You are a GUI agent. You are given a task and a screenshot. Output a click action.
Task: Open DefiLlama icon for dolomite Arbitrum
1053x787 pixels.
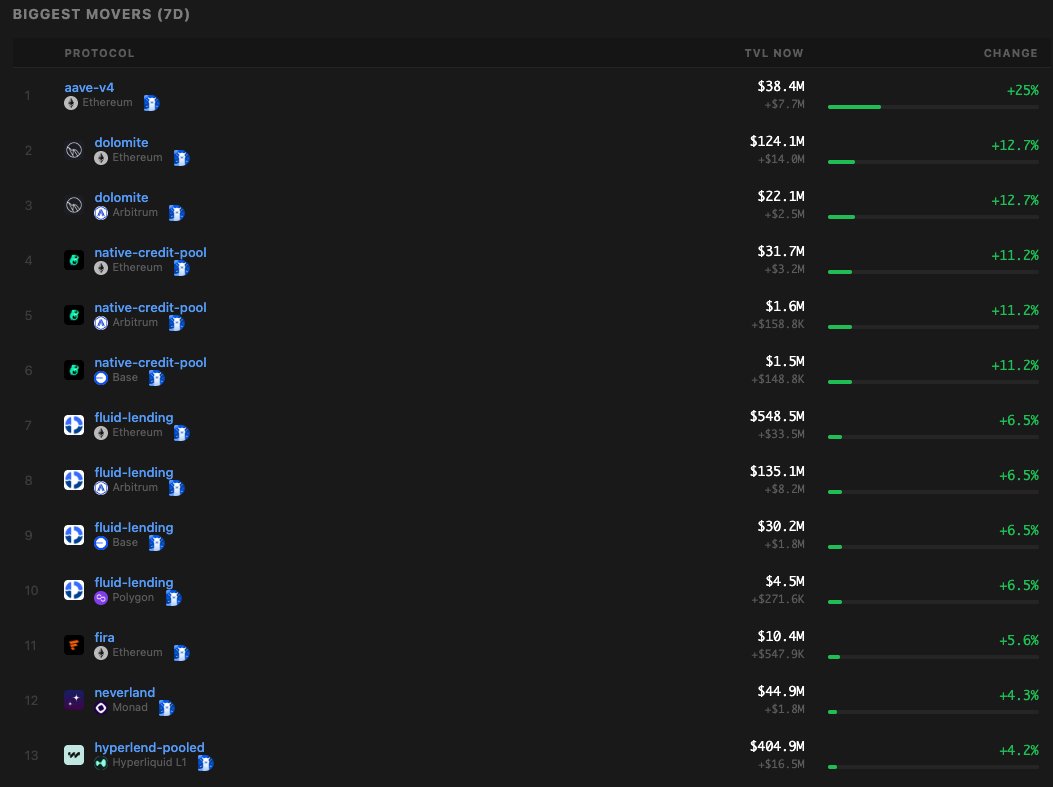tap(176, 213)
